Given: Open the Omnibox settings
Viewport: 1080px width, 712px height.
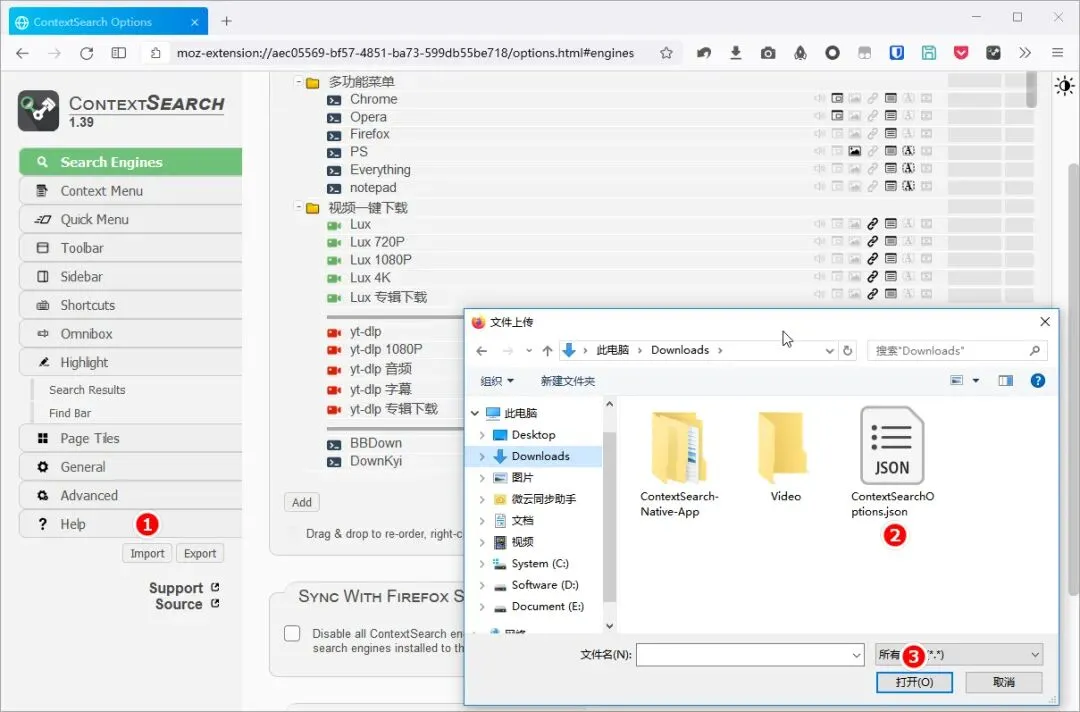Looking at the screenshot, I should tap(131, 334).
